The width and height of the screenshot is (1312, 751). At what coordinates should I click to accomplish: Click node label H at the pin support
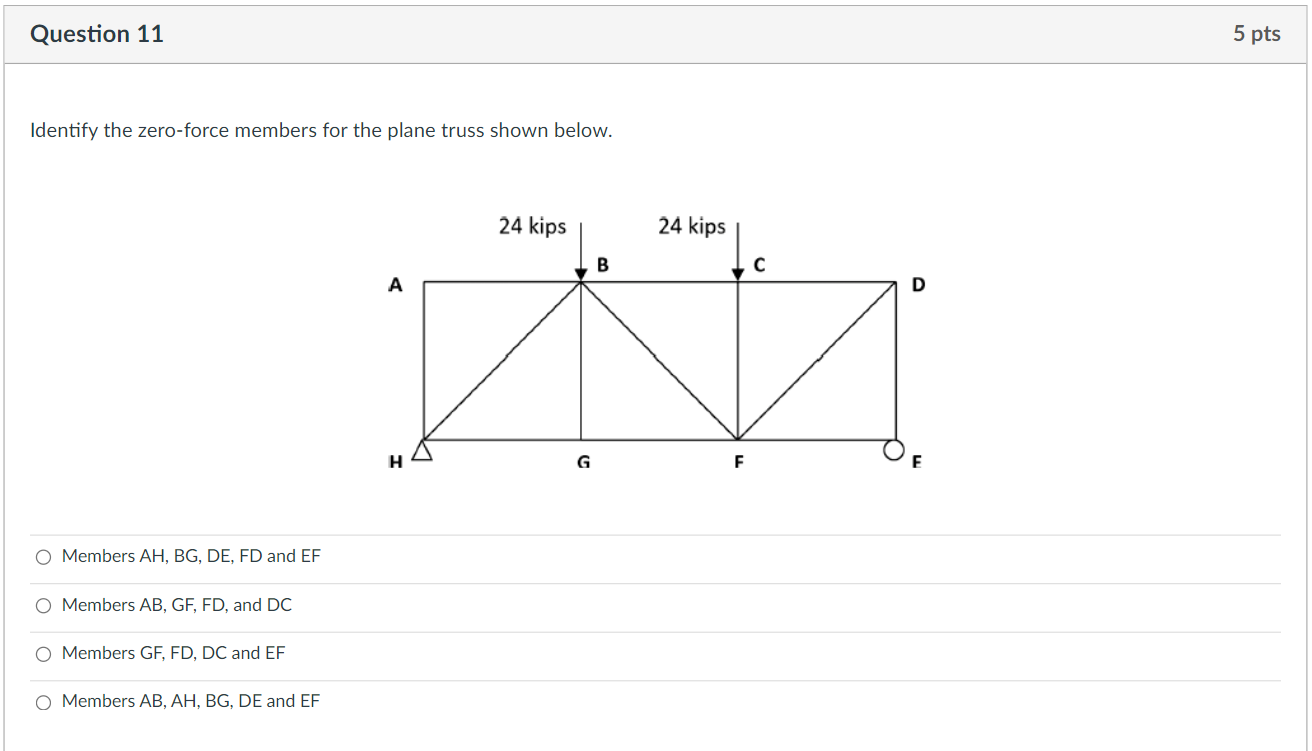point(396,461)
